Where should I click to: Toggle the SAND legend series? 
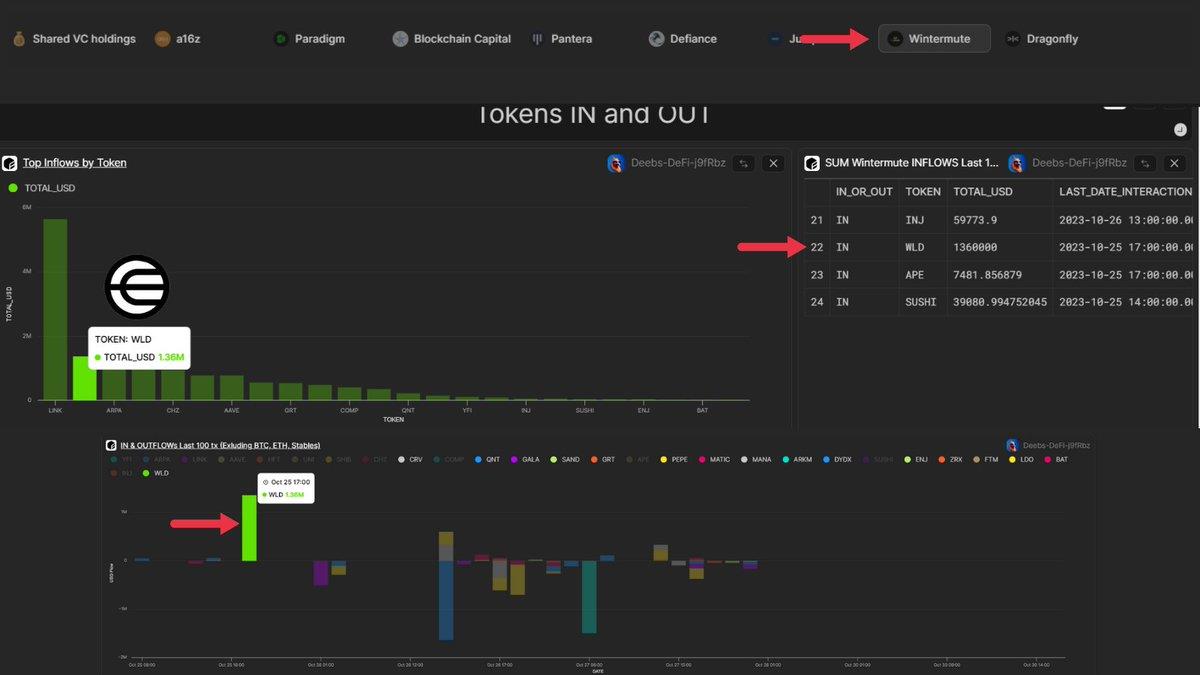566,459
